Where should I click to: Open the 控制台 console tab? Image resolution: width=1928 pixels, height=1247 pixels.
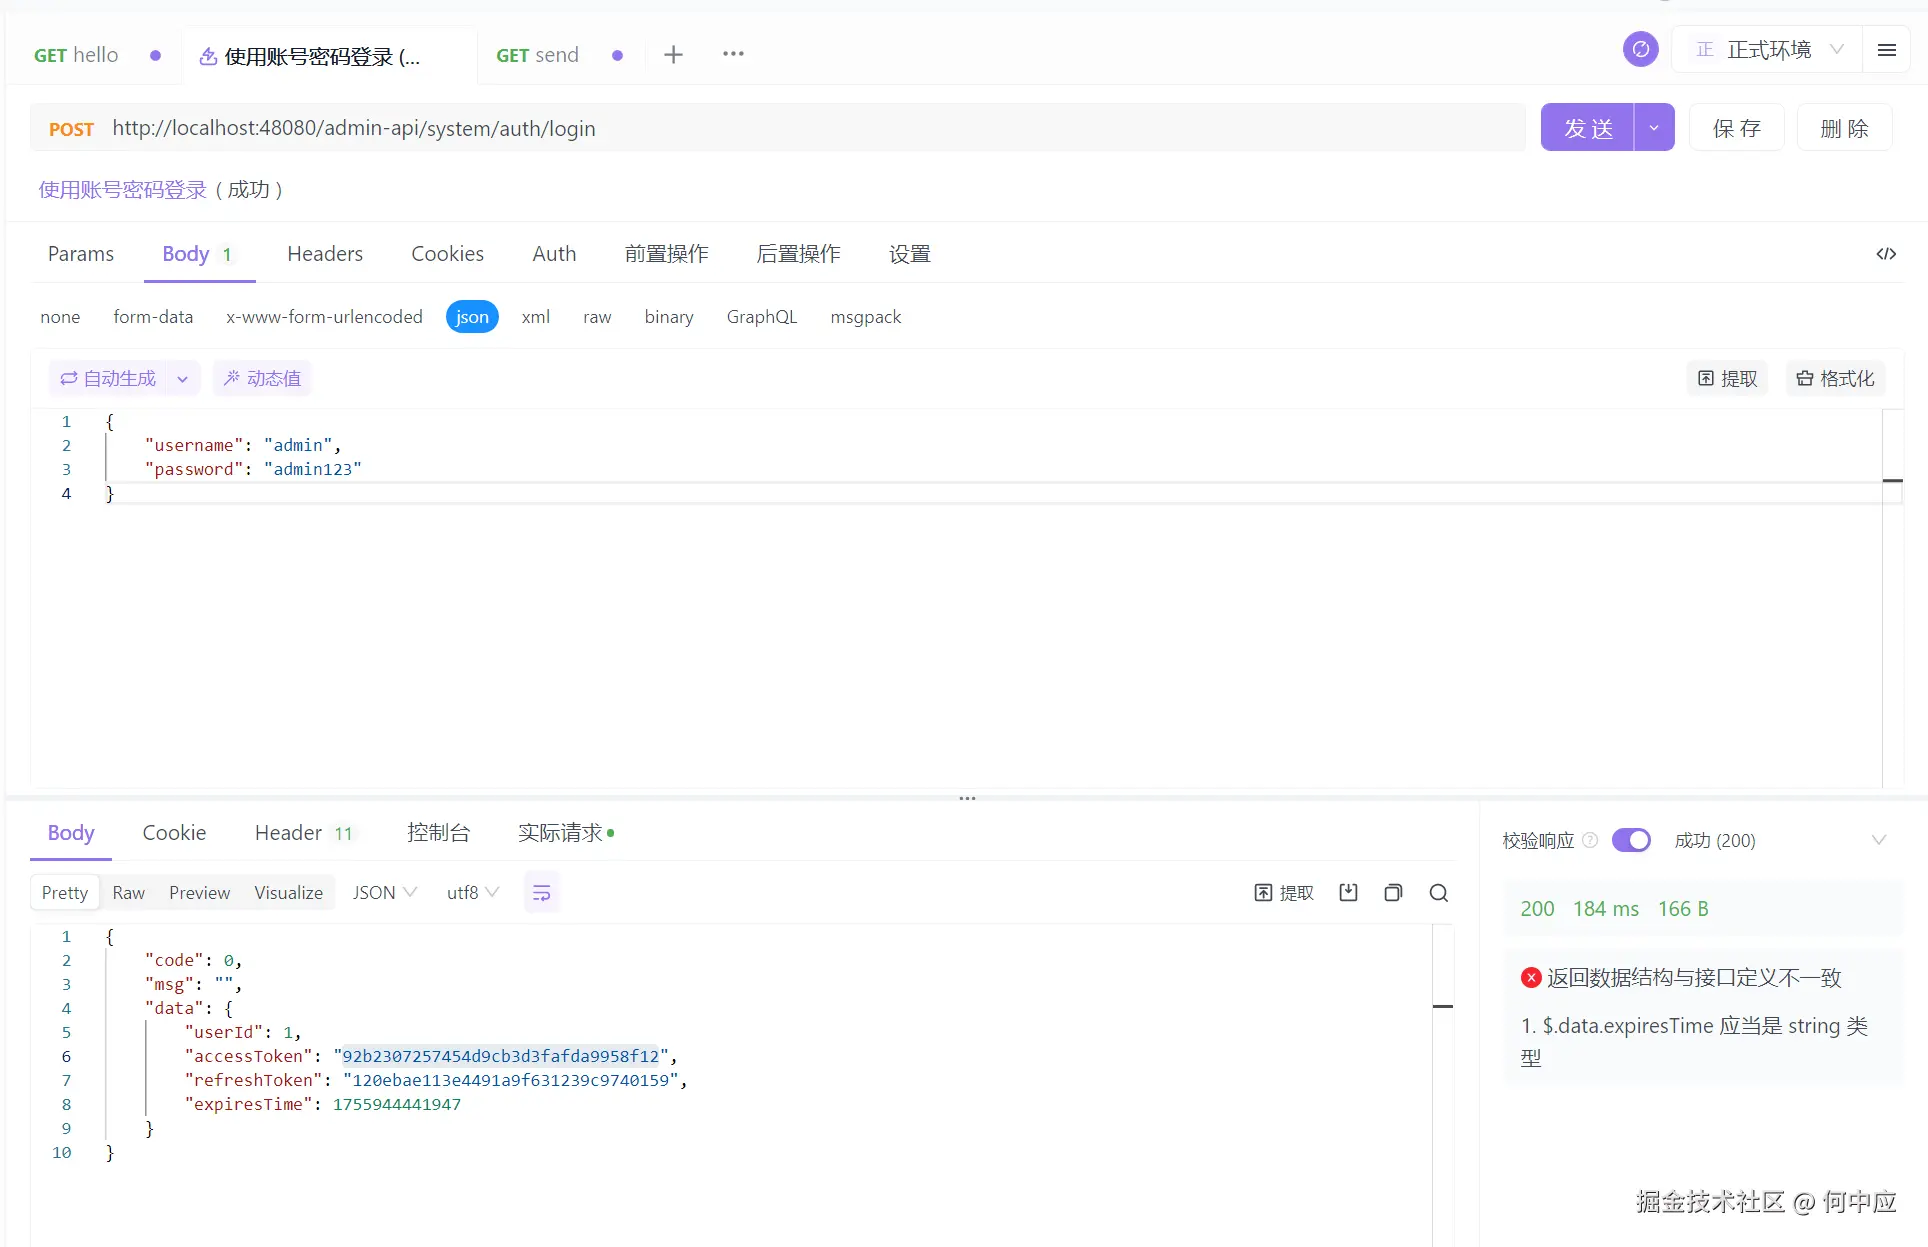[x=438, y=832]
